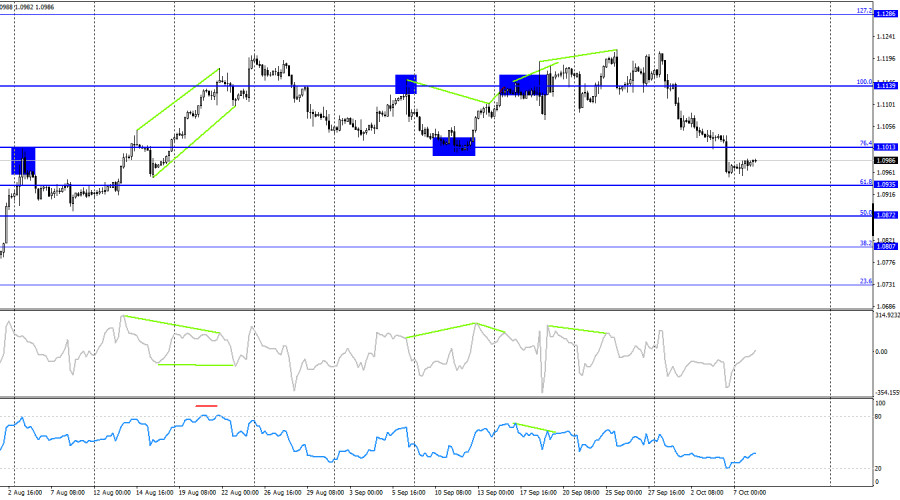Click the 3 Sep 00:00 date label
The height and width of the screenshot is (500, 900).
point(366,493)
